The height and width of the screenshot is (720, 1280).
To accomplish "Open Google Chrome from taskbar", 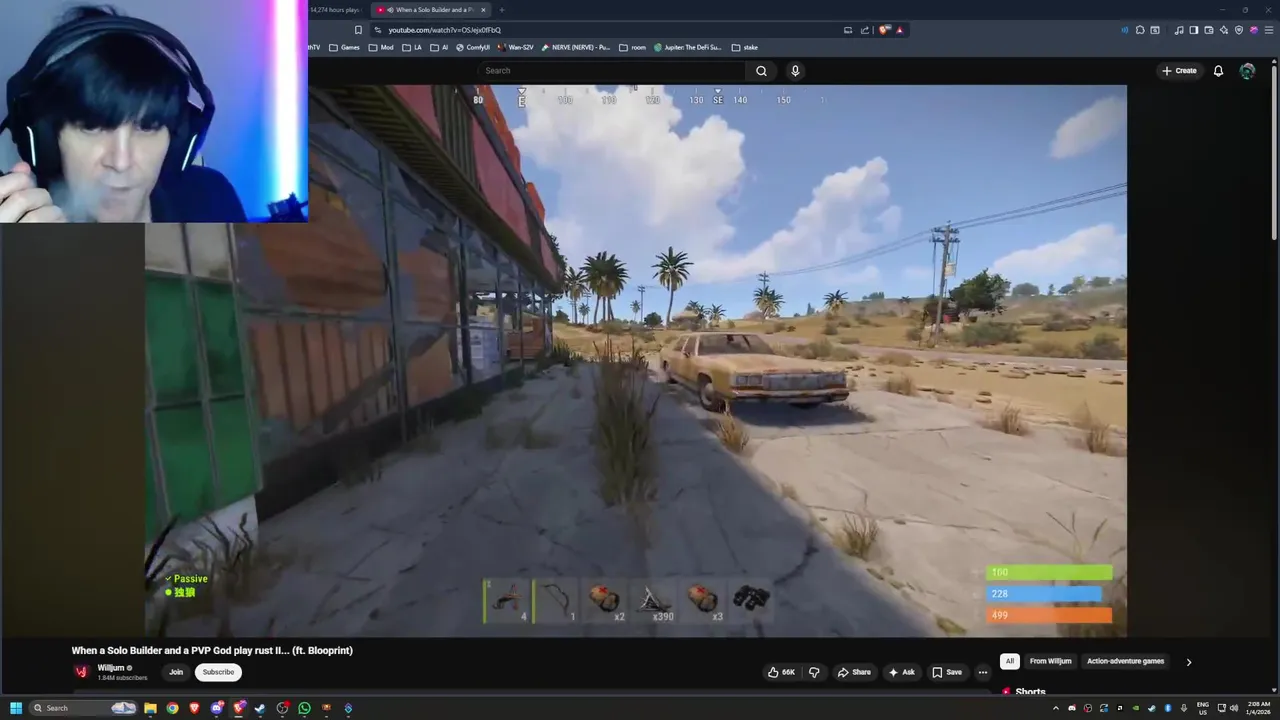I will 172,708.
